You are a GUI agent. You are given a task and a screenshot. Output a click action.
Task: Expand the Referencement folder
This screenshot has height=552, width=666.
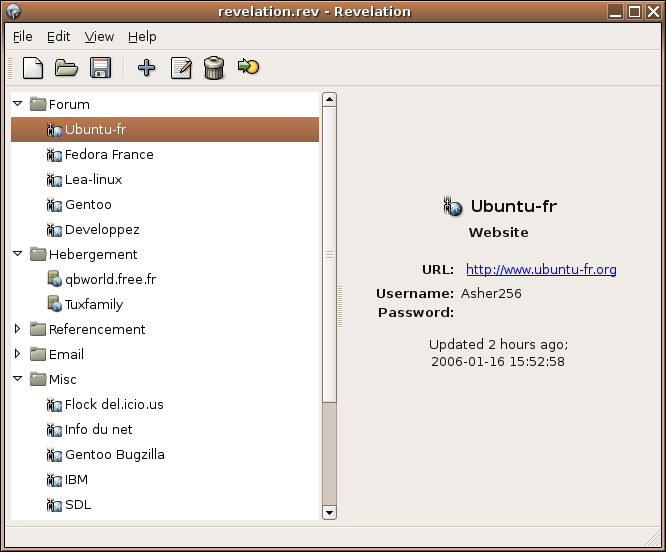17,329
